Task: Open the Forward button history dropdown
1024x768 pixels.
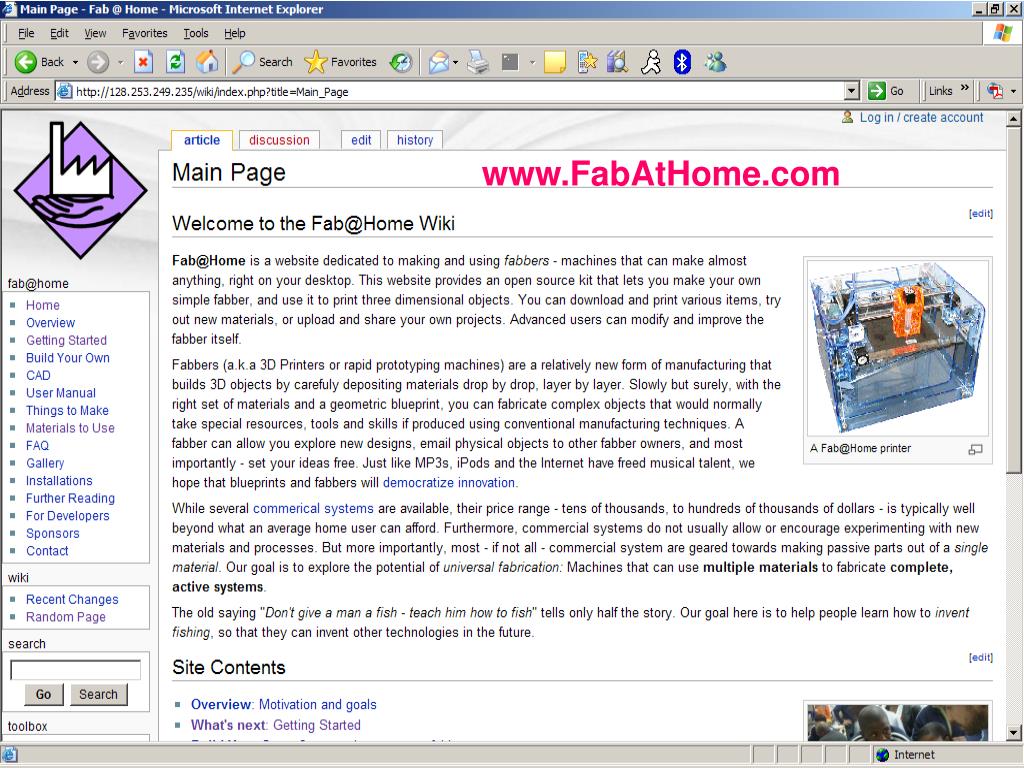Action: pyautogui.click(x=120, y=63)
